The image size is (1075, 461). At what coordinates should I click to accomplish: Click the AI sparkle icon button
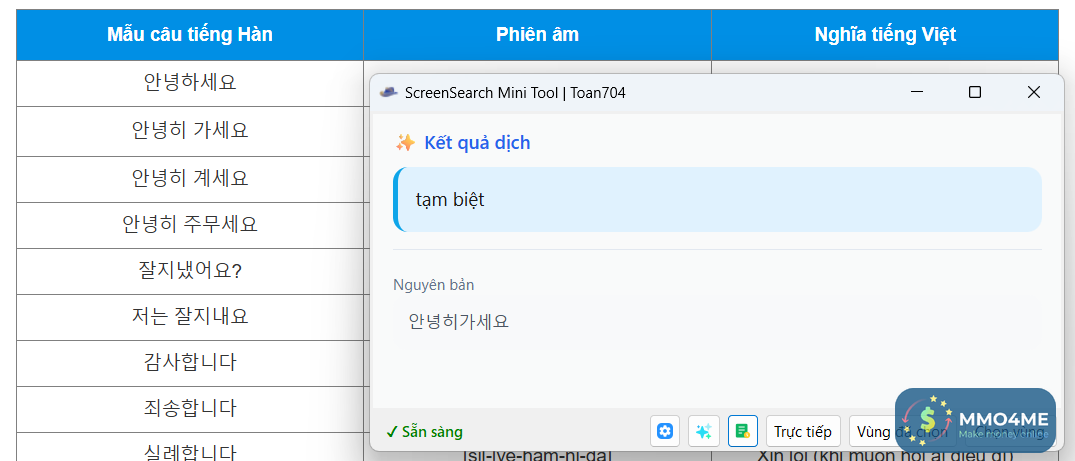(x=704, y=431)
